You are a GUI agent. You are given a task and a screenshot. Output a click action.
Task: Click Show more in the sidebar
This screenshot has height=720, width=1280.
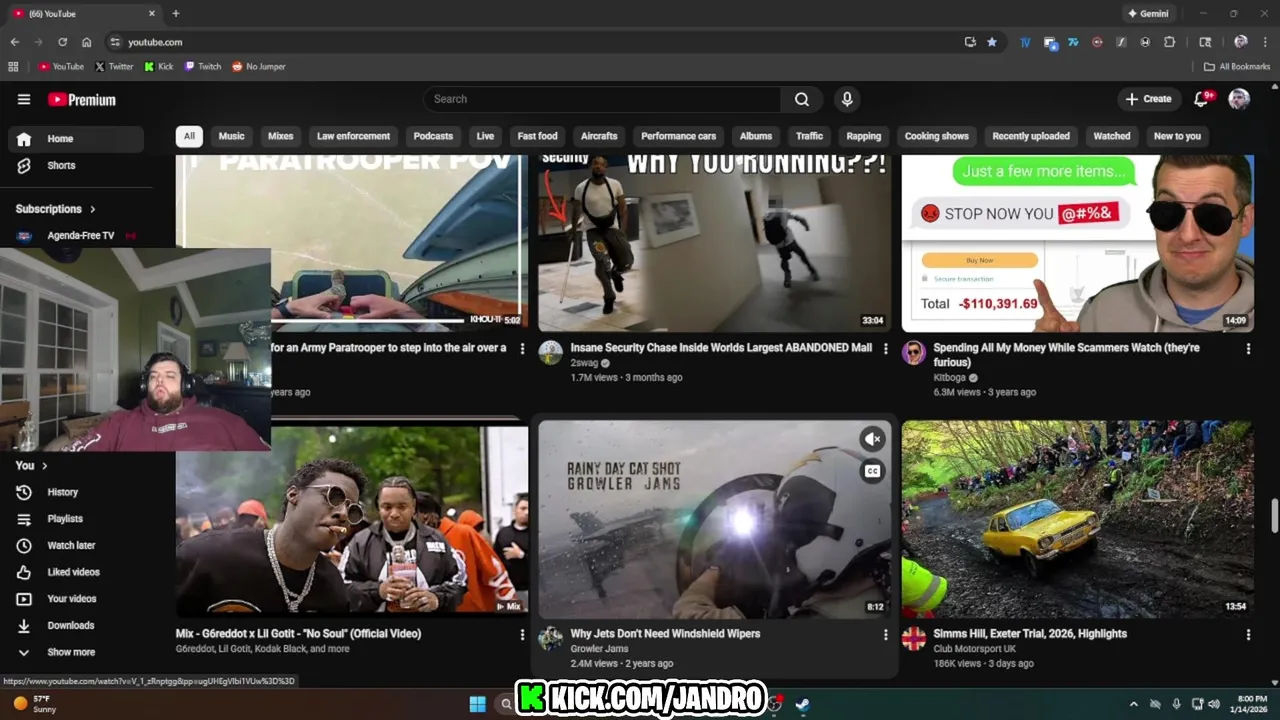76,652
